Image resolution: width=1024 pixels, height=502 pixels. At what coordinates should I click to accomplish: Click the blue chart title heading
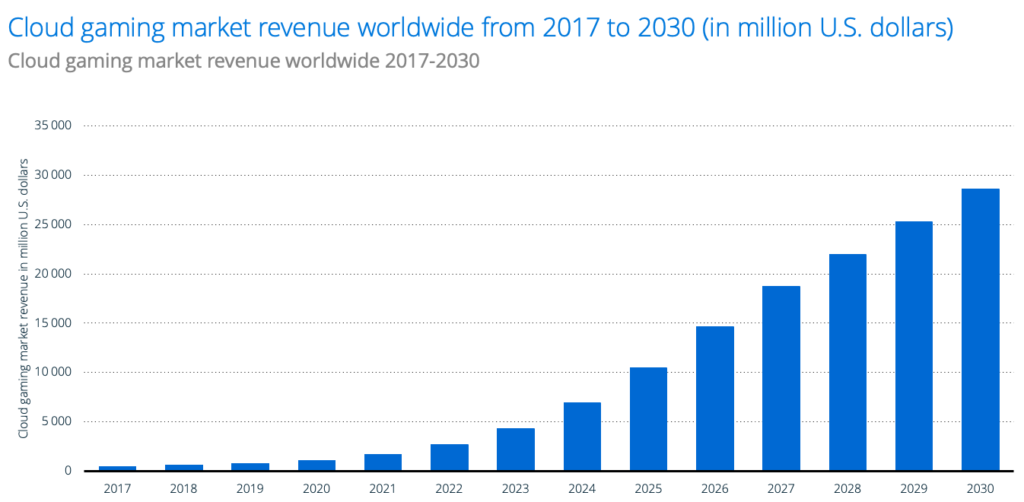pyautogui.click(x=481, y=29)
